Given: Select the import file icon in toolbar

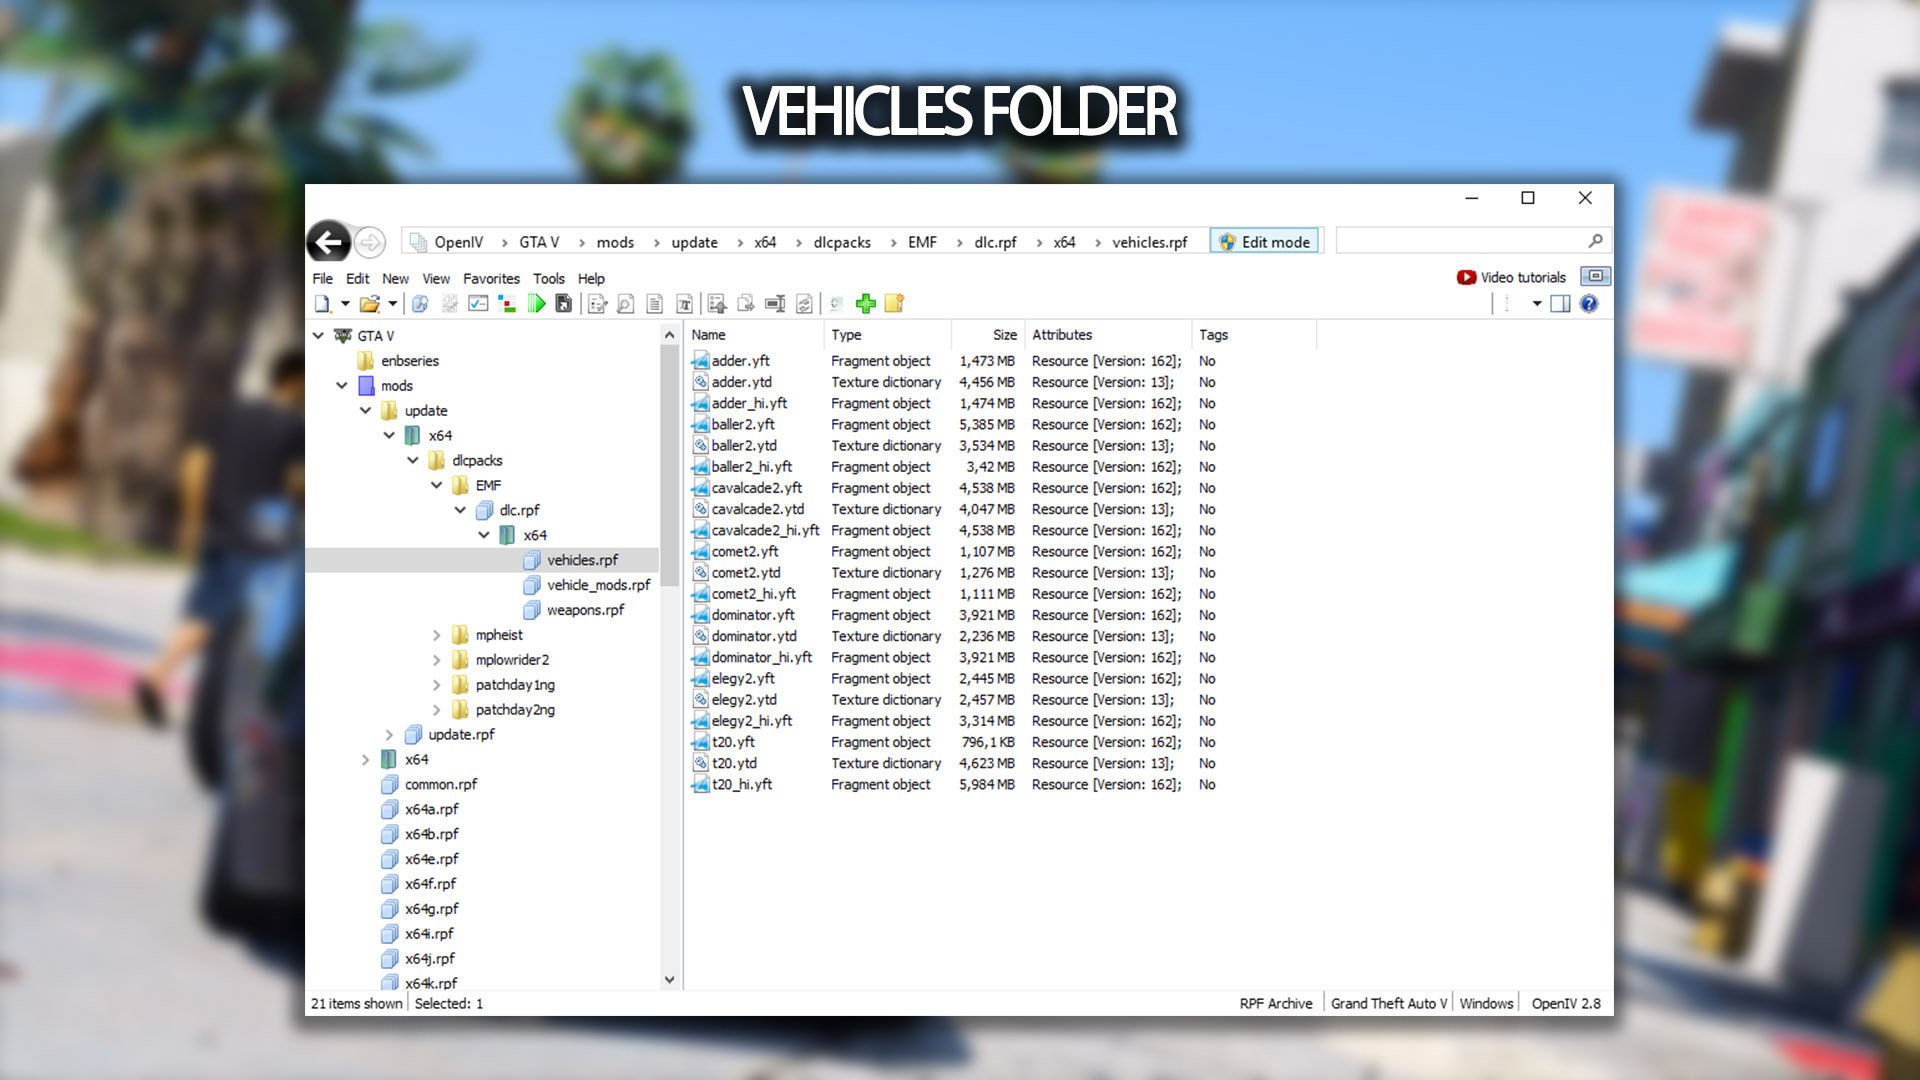Looking at the screenshot, I should [x=716, y=305].
